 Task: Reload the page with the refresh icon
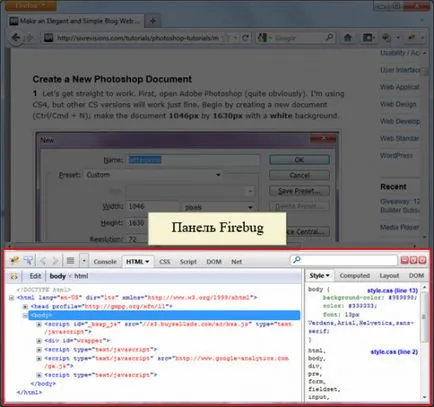[x=245, y=38]
